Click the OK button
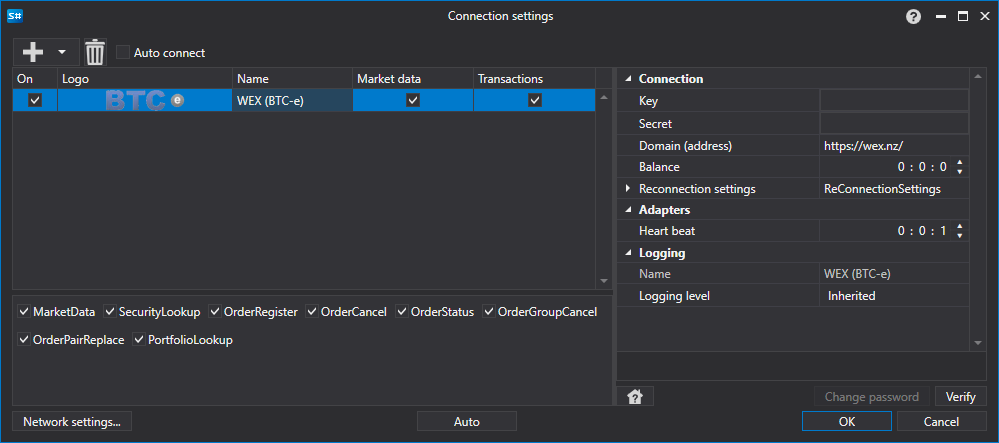The width and height of the screenshot is (999, 443). tap(847, 421)
